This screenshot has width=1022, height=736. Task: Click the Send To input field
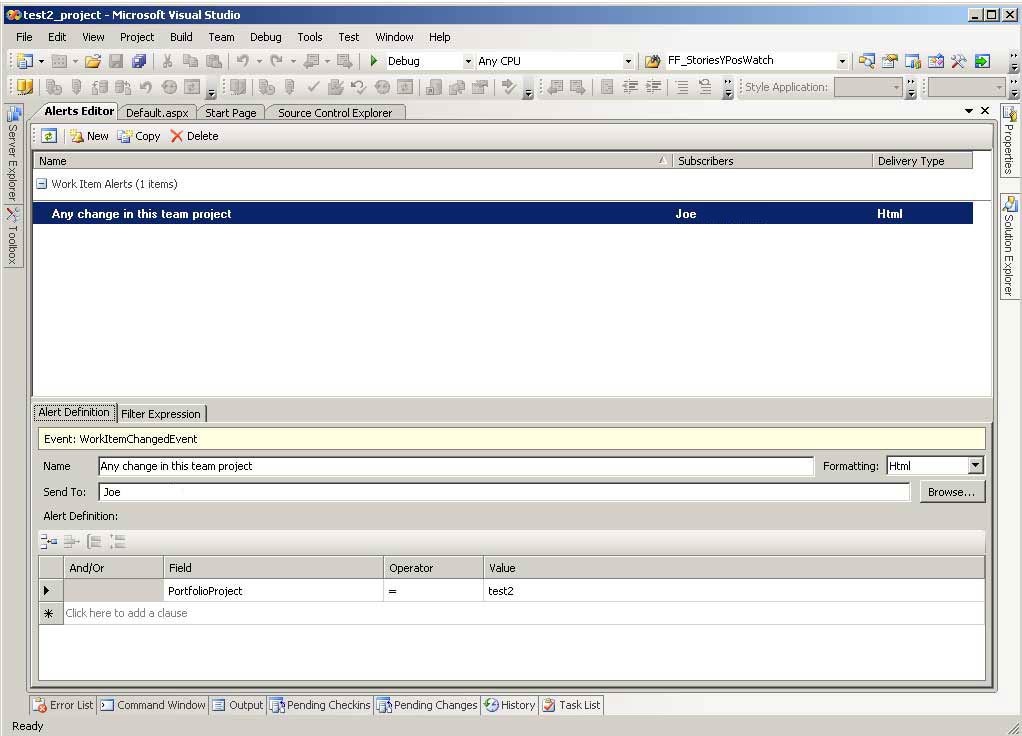(x=504, y=492)
